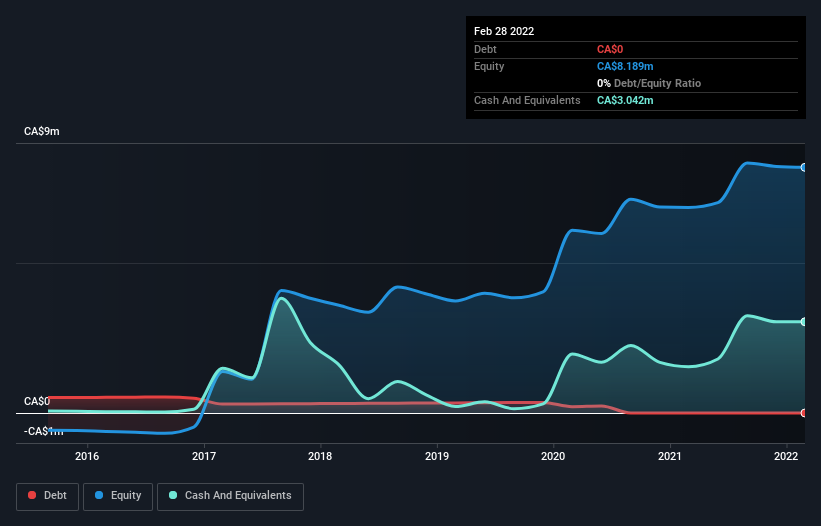The image size is (821, 526).
Task: Click the red CA$0 debt value in tooltip
Action: pos(610,49)
